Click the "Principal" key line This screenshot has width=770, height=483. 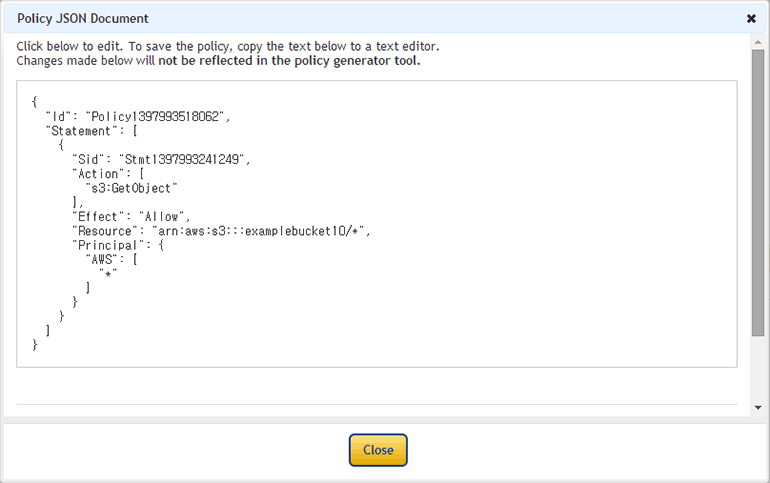click(x=108, y=245)
